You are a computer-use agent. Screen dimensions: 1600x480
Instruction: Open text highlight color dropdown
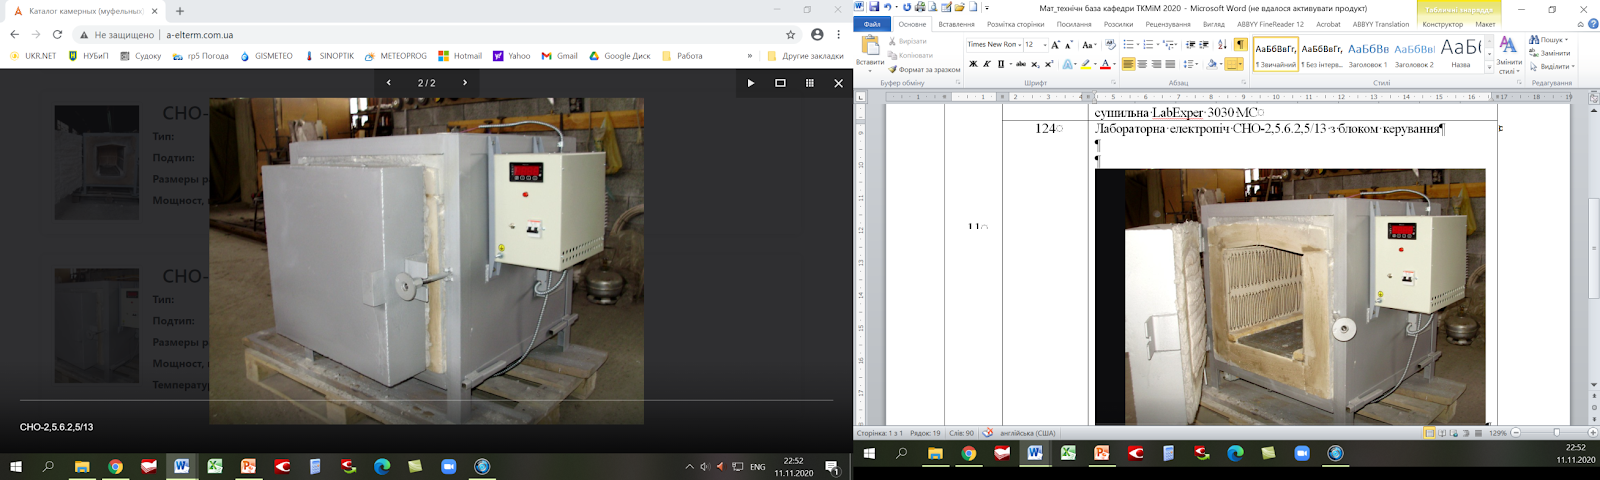1095,64
